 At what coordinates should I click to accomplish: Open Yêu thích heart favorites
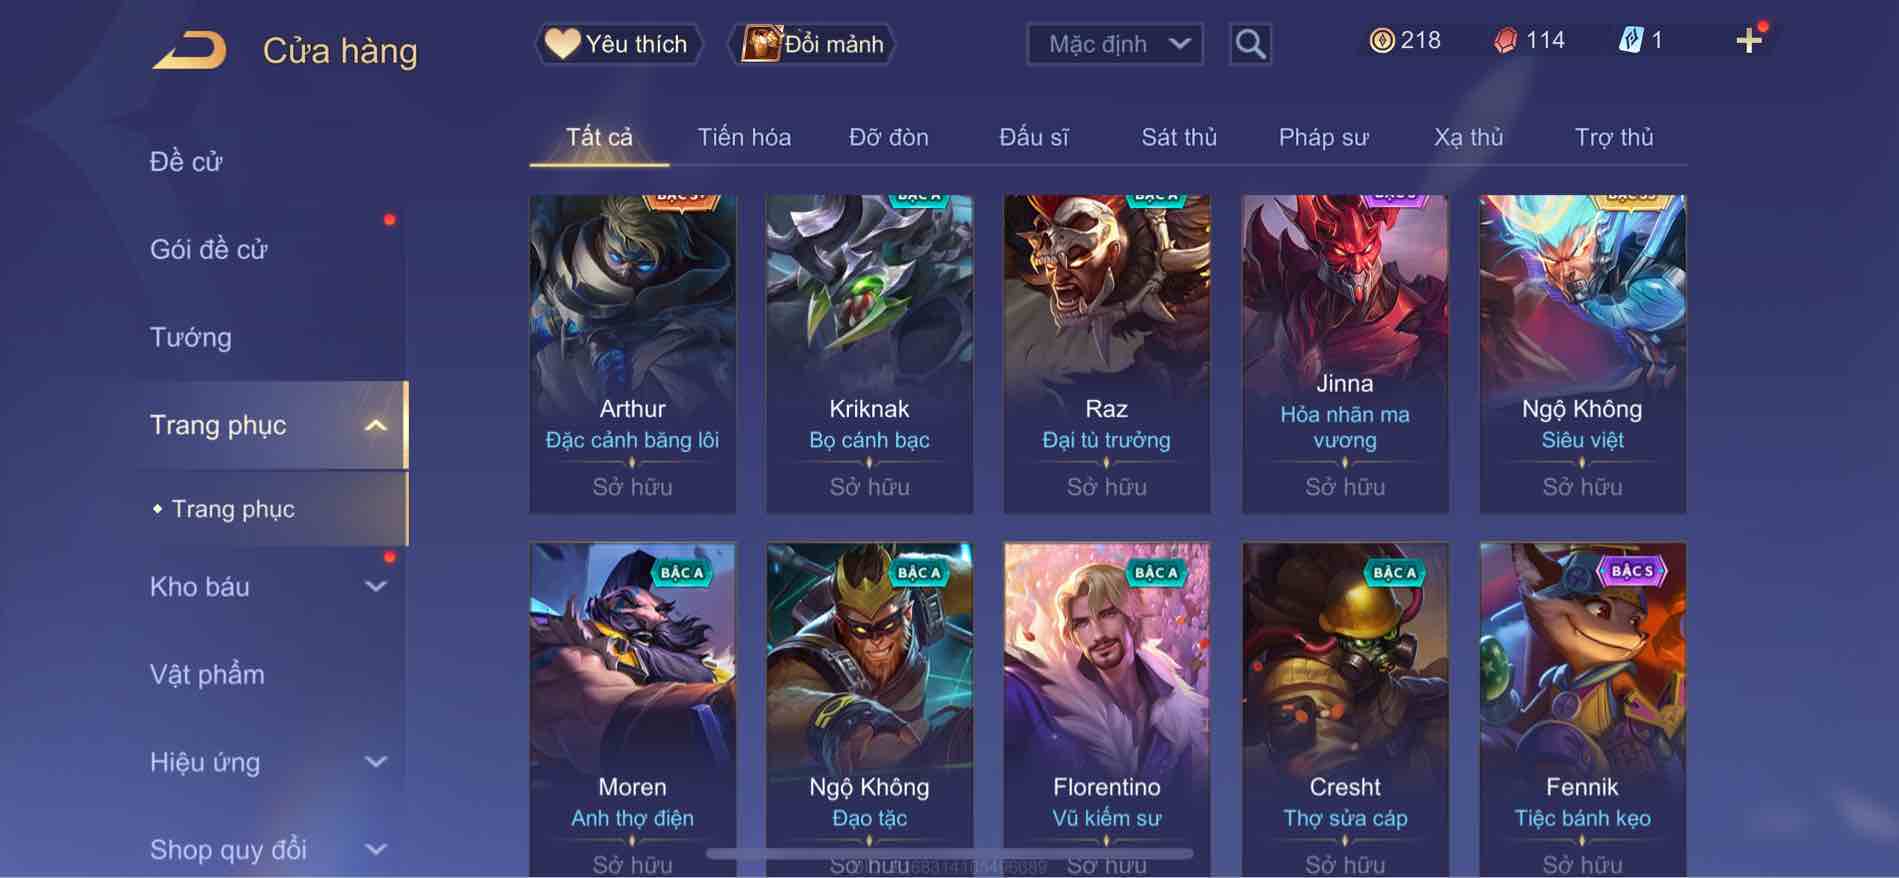point(617,44)
